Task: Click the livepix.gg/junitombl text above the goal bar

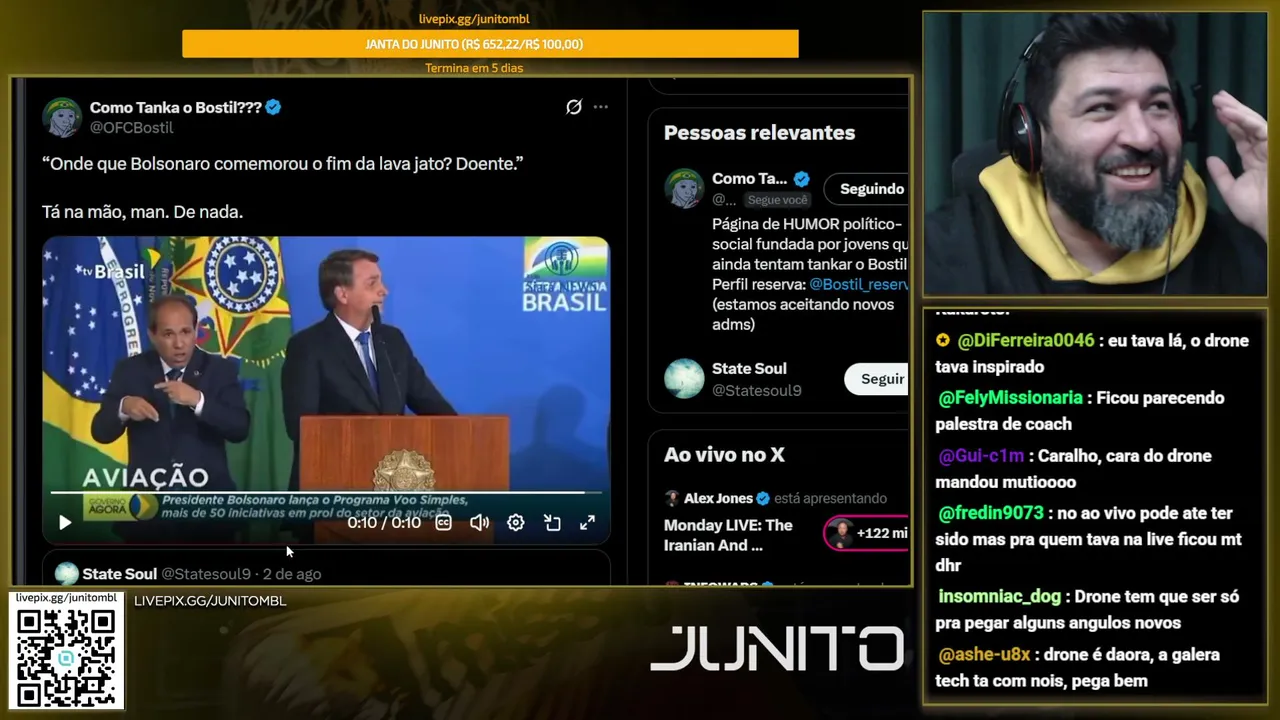Action: (x=474, y=19)
